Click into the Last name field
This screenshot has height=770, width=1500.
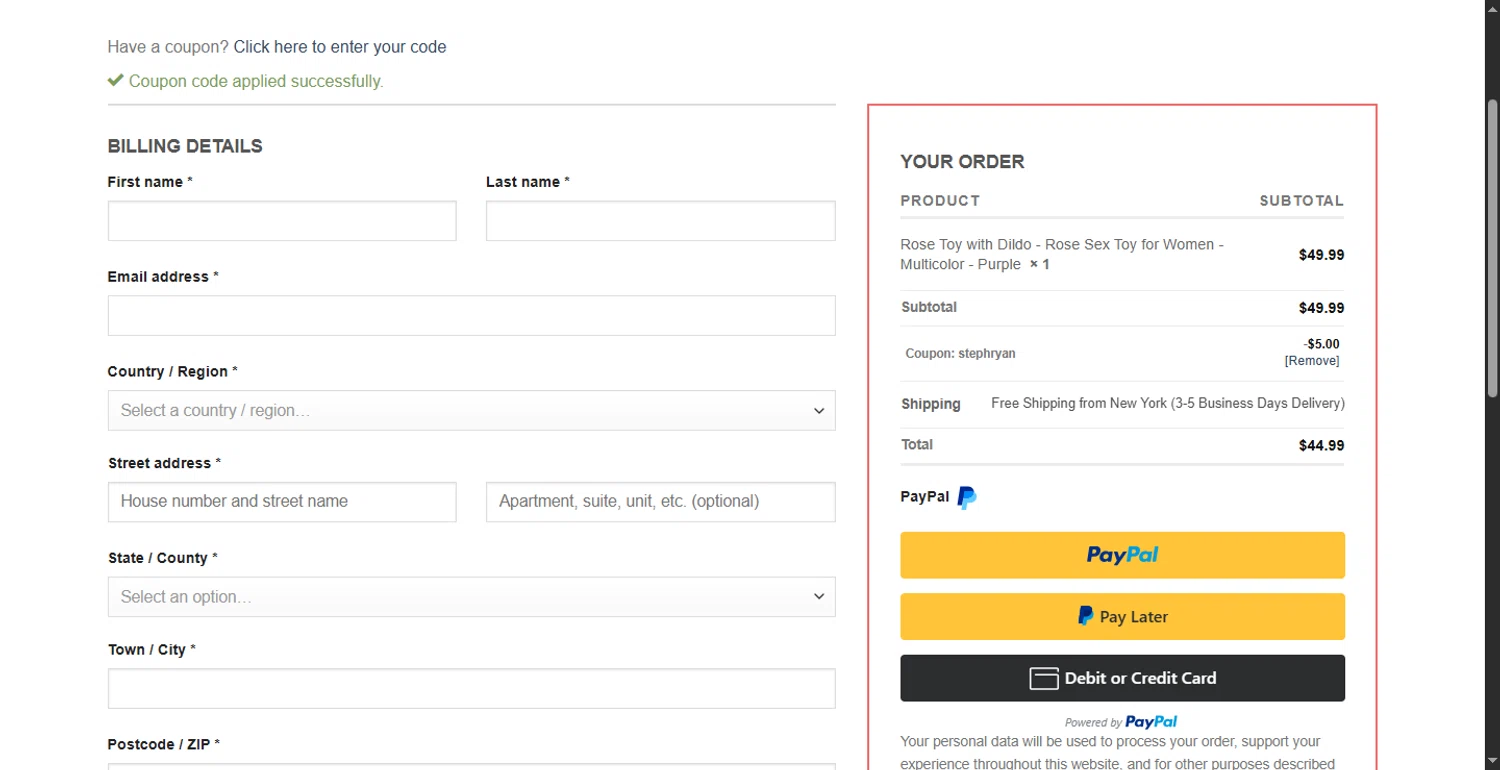pos(660,221)
